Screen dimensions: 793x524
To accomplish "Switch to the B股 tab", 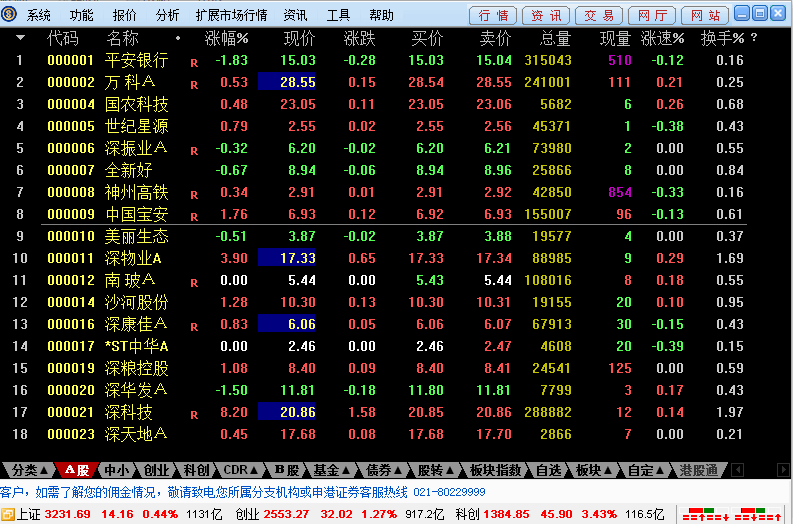I will [x=287, y=470].
